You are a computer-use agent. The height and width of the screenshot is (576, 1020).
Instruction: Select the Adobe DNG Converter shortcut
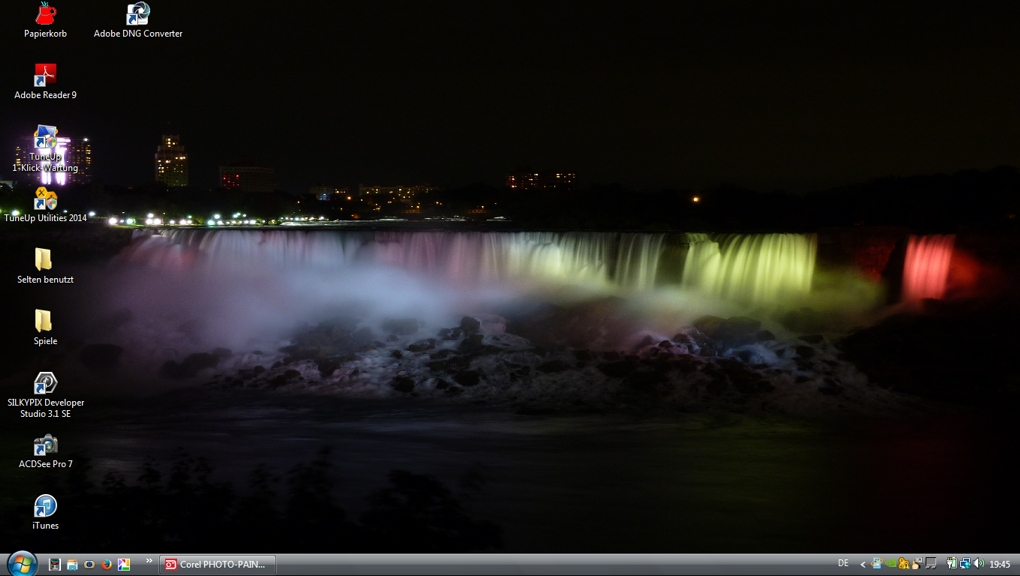[x=138, y=20]
